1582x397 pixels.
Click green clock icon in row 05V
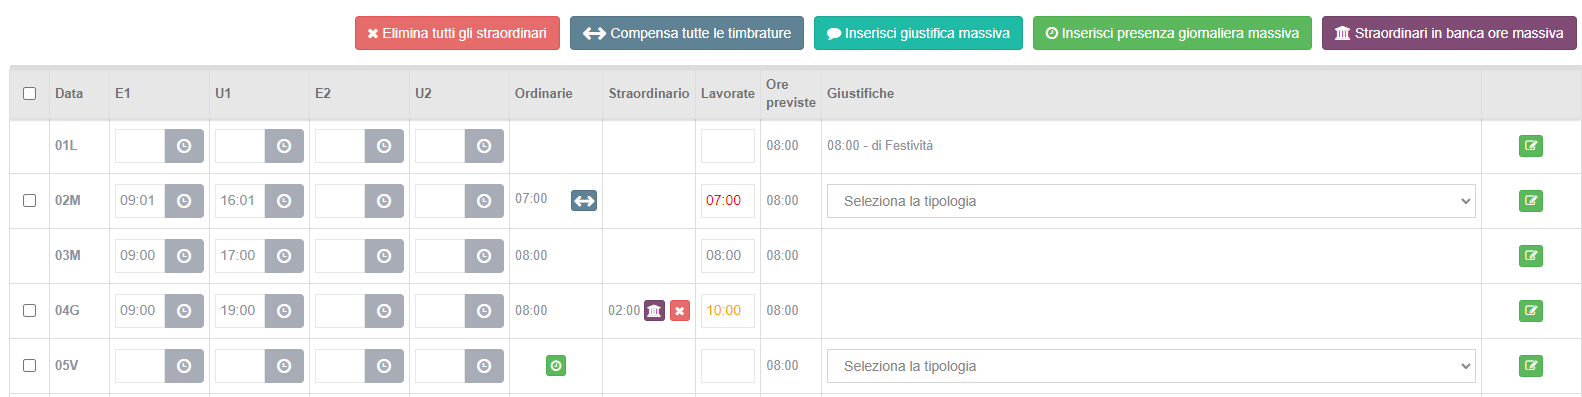click(x=556, y=366)
